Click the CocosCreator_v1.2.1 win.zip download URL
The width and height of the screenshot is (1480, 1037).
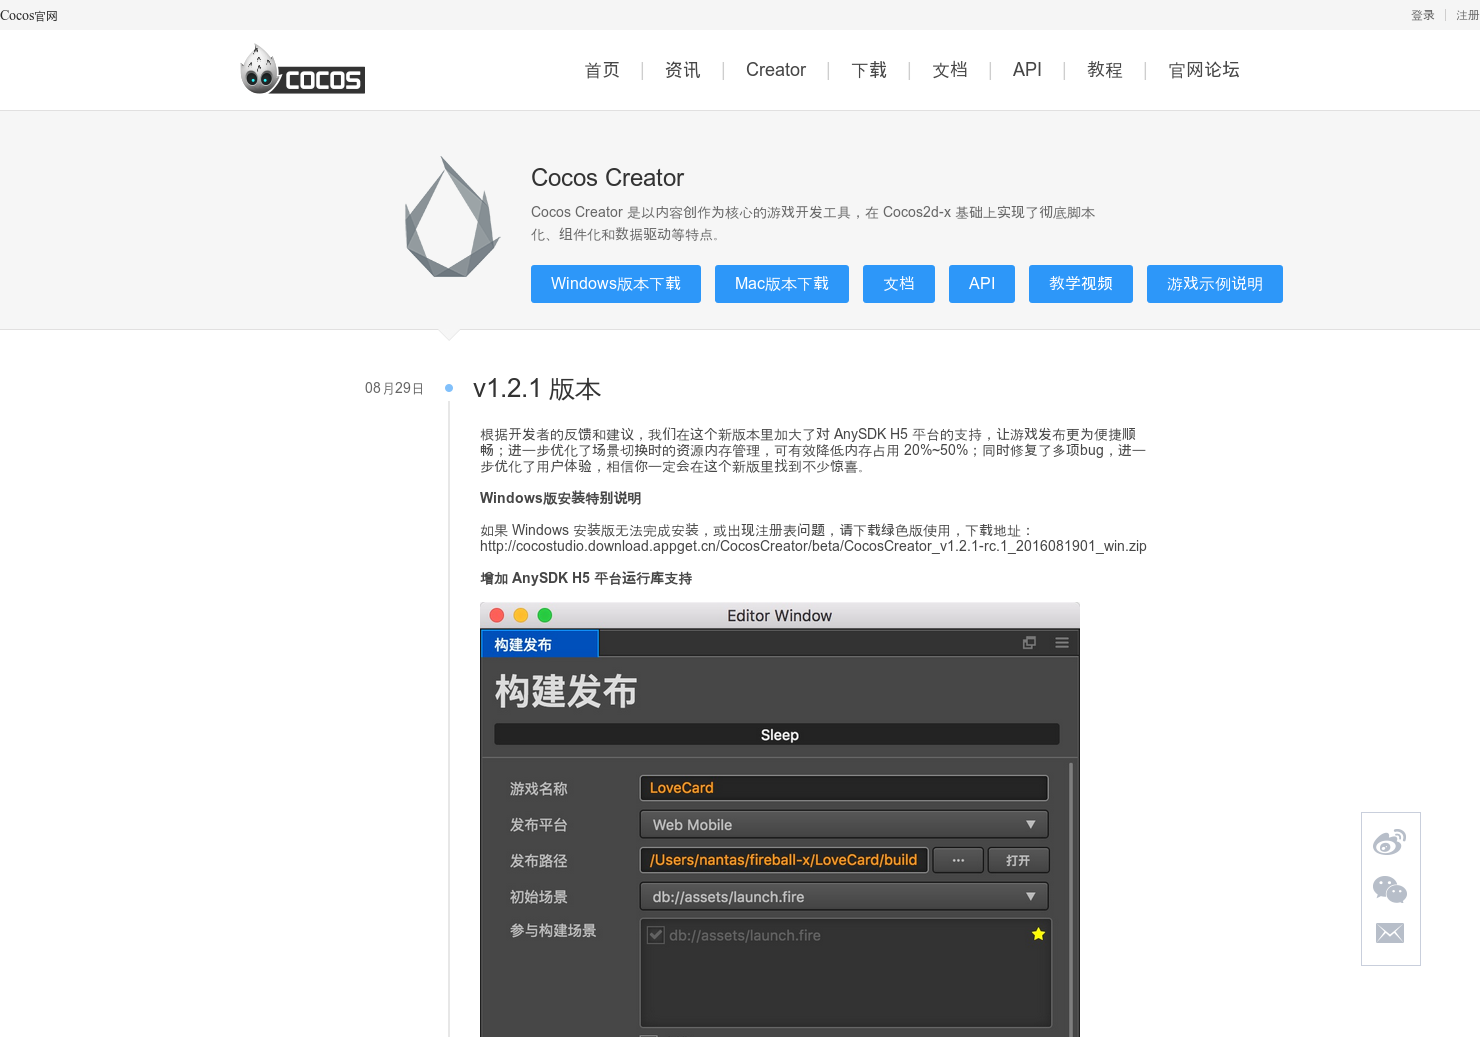pos(813,546)
